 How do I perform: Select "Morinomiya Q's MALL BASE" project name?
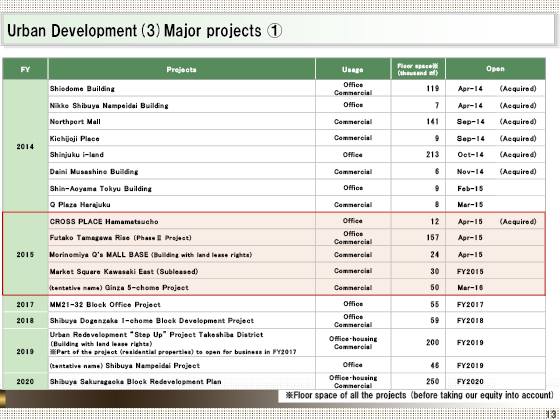[x=99, y=255]
